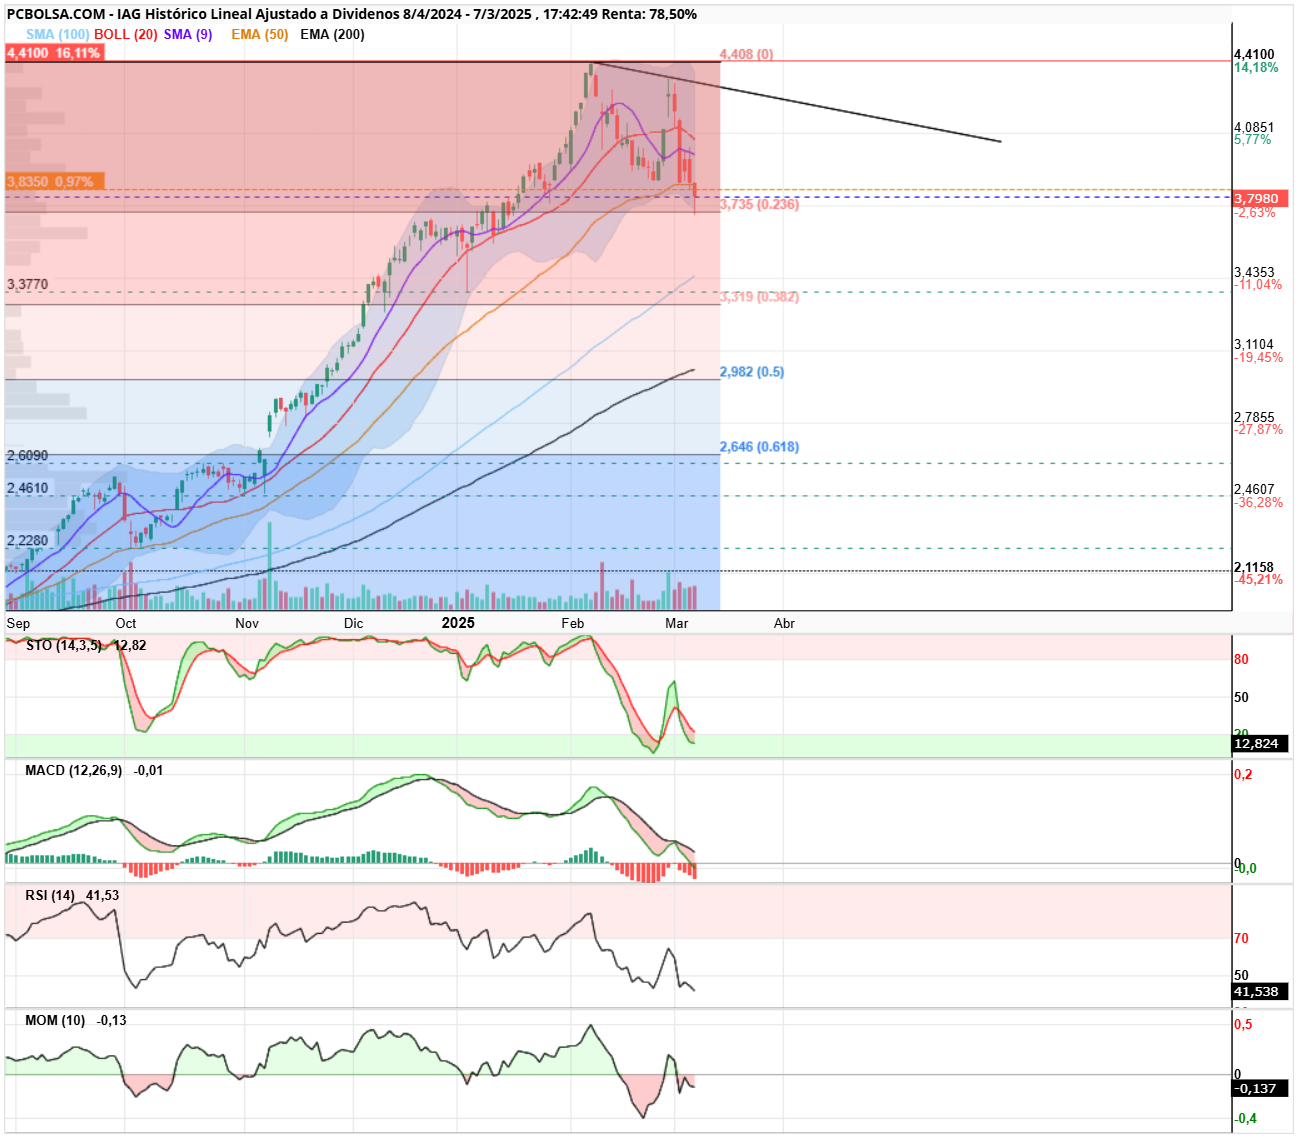Select the EMA (50) legend label
1298x1138 pixels.
click(x=259, y=34)
